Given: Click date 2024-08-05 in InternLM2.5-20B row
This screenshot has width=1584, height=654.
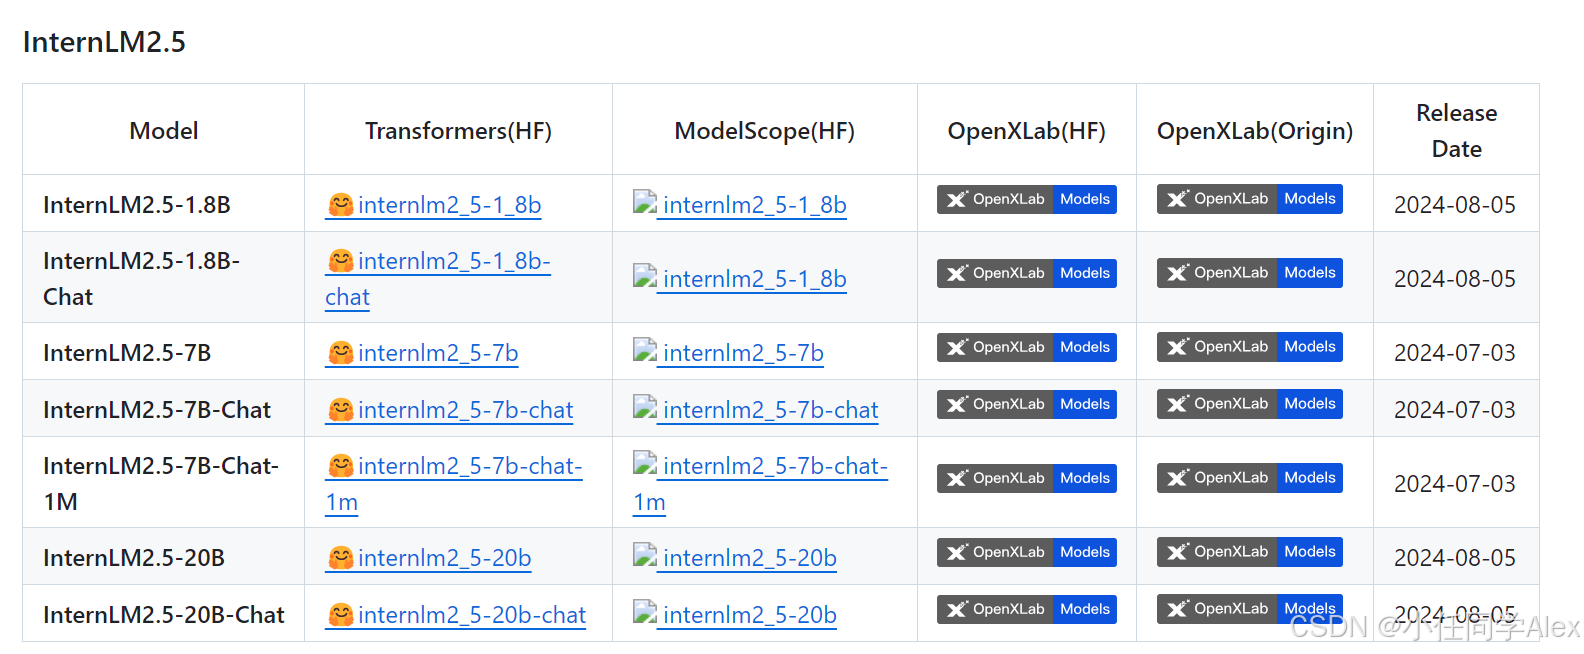Looking at the screenshot, I should [1455, 558].
